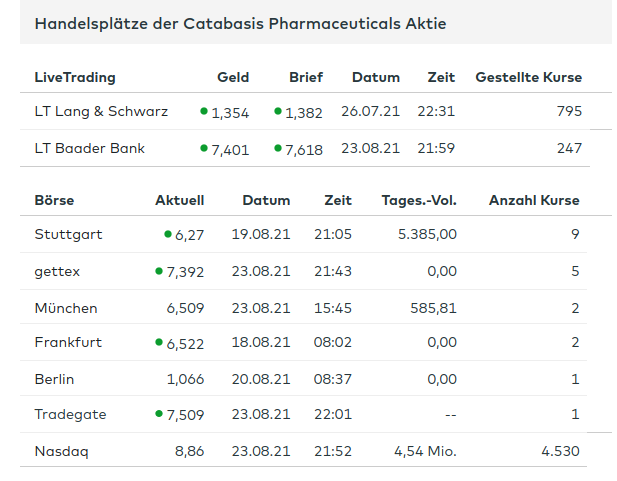Viewport: 617px width, 481px height.
Task: Click green live indicator in Frankfurt row
Action: pos(158,342)
